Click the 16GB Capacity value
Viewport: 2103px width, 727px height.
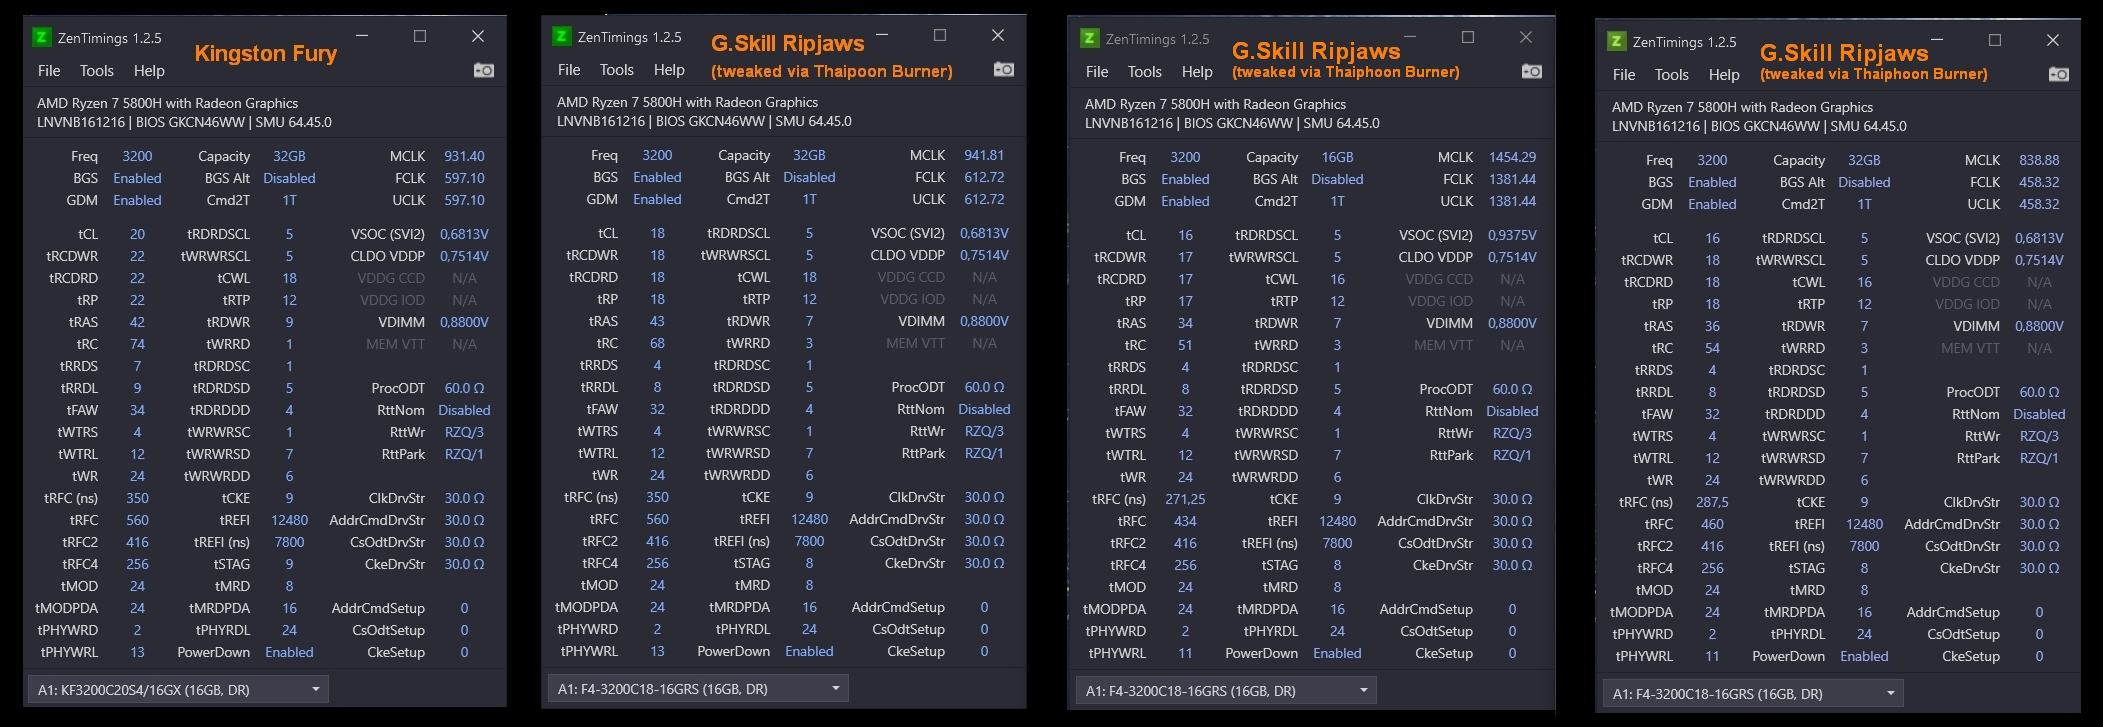click(1337, 157)
